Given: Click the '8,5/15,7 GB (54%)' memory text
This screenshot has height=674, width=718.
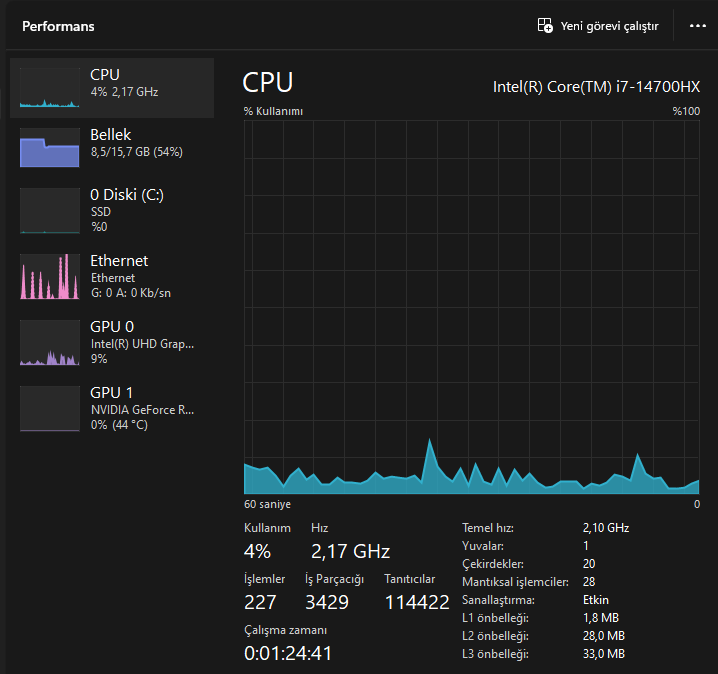Looking at the screenshot, I should click(x=136, y=152).
